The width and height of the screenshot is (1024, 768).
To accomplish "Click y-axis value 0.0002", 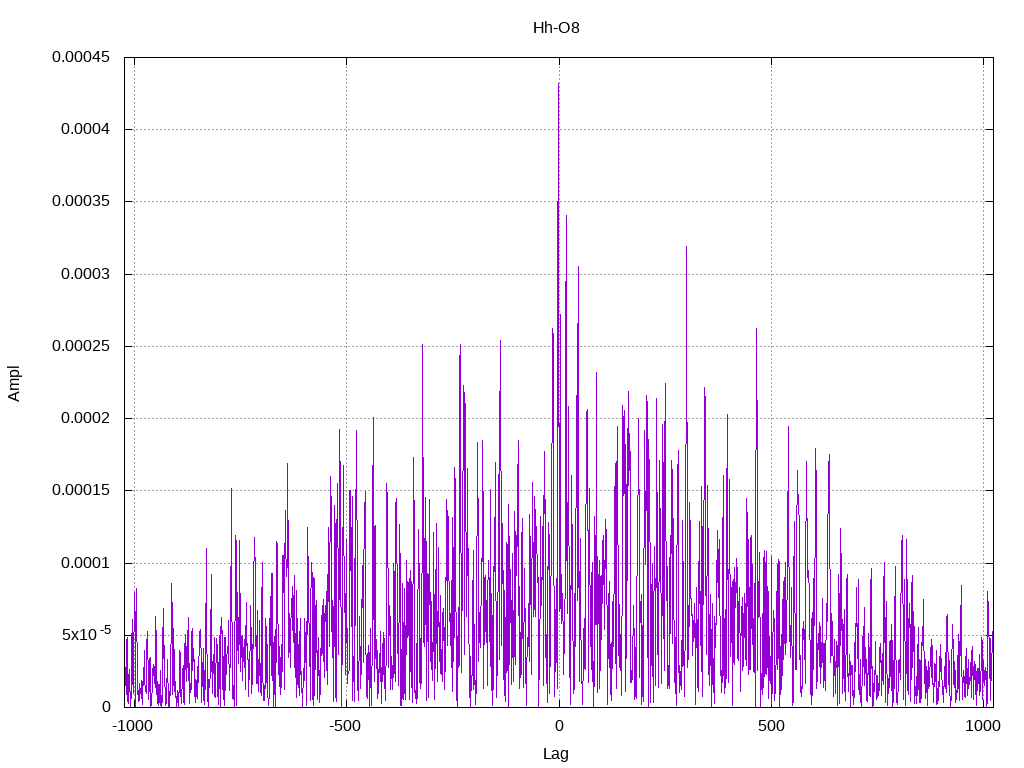I will [86, 418].
